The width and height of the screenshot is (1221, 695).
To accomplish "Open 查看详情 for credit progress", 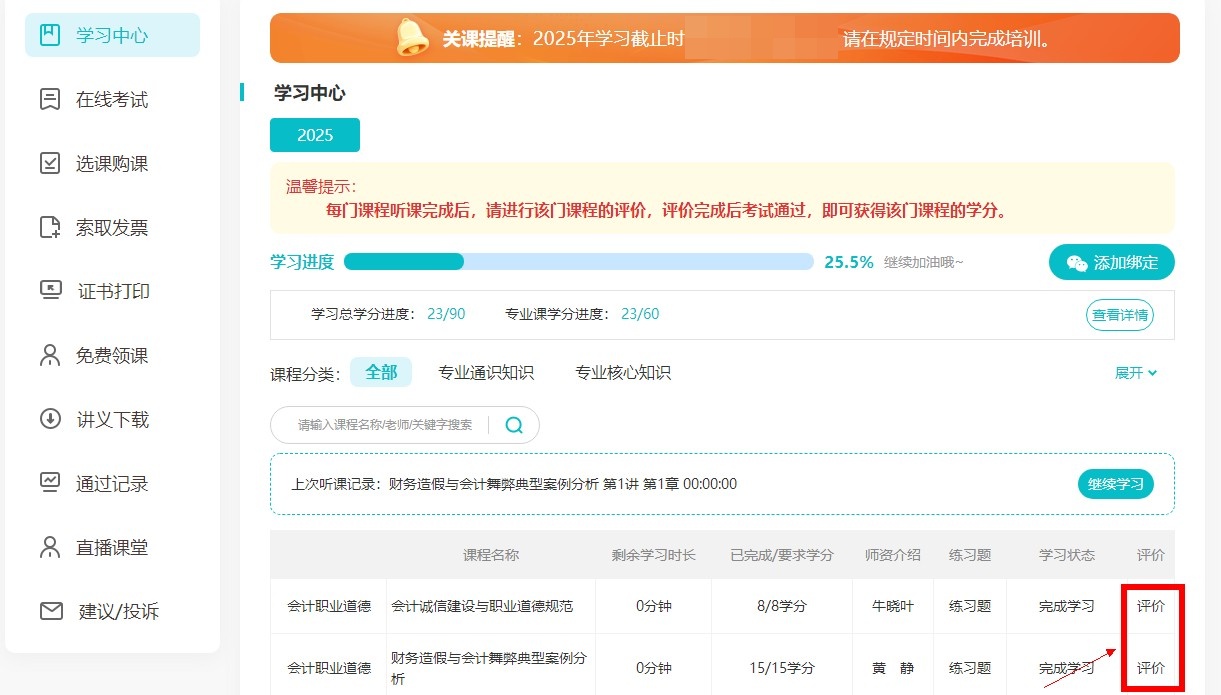I will pos(1118,314).
